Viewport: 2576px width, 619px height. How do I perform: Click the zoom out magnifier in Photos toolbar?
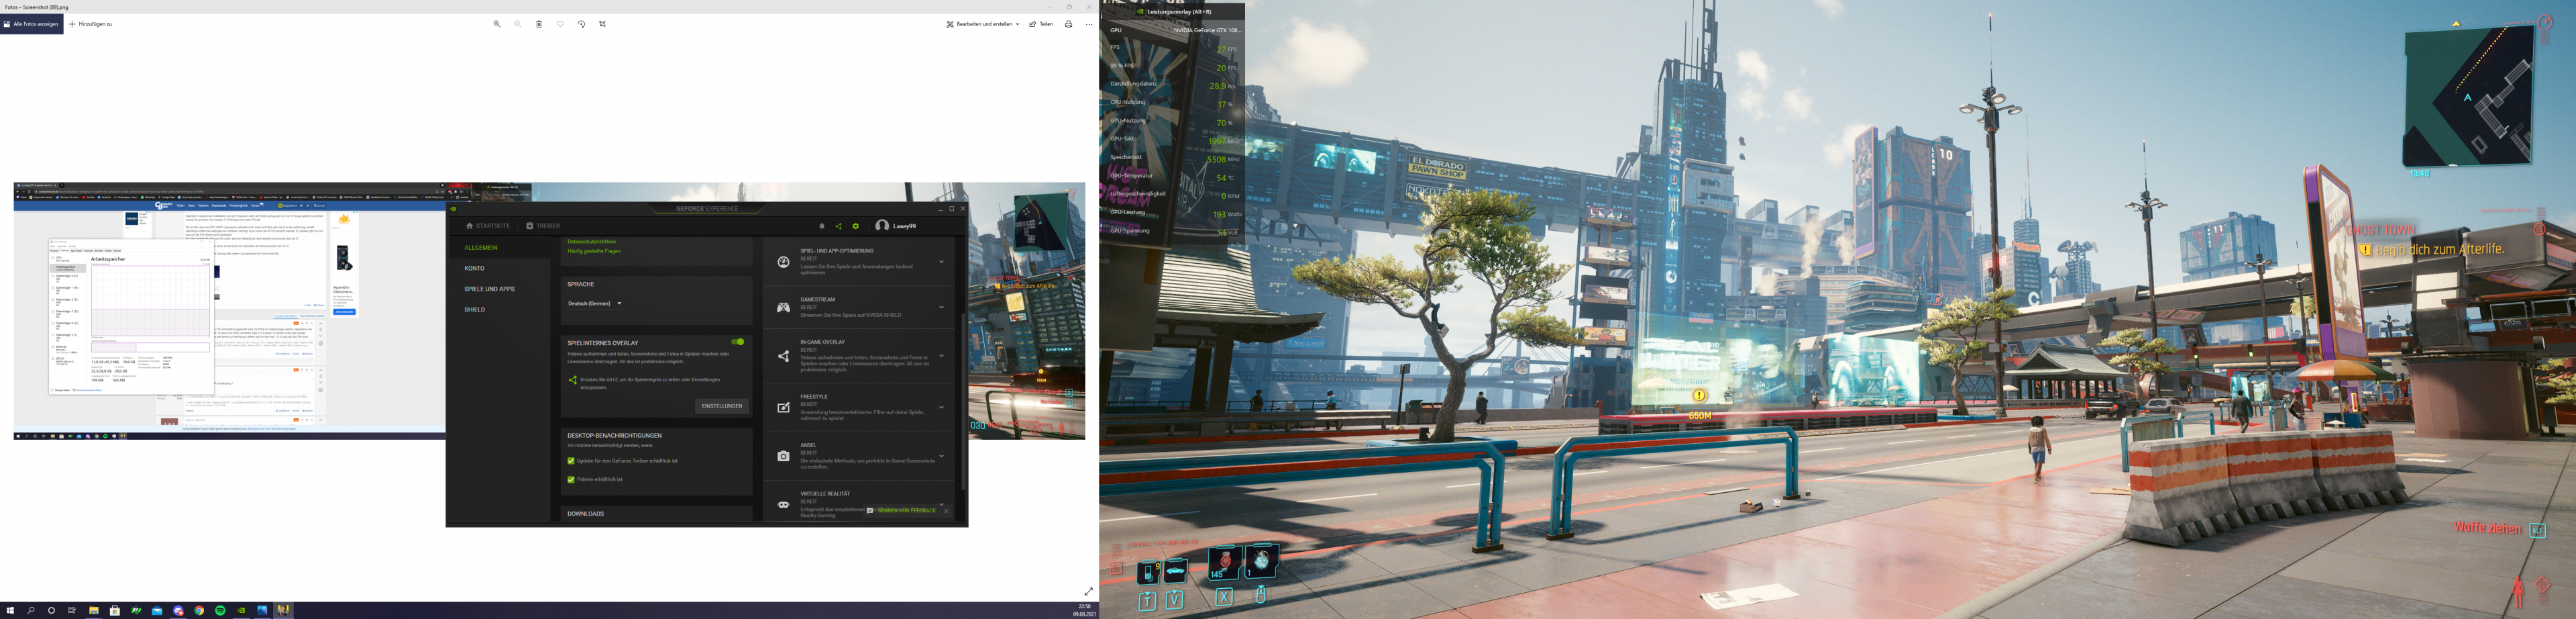[518, 24]
